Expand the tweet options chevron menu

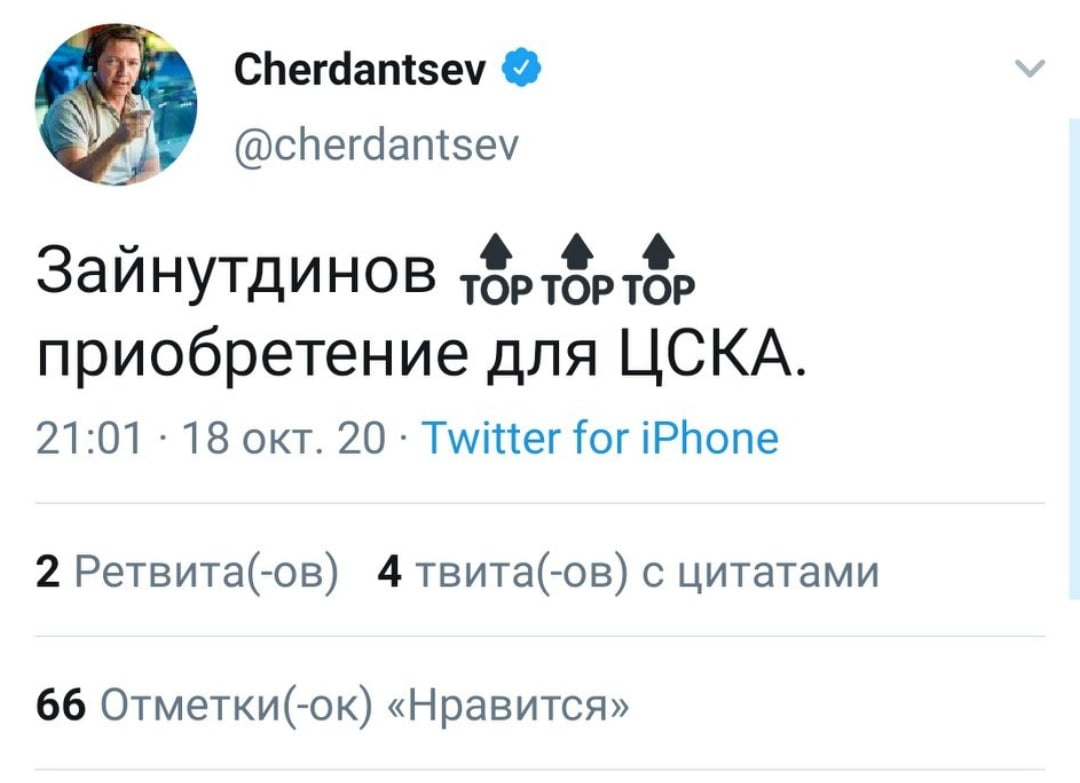tap(1028, 70)
